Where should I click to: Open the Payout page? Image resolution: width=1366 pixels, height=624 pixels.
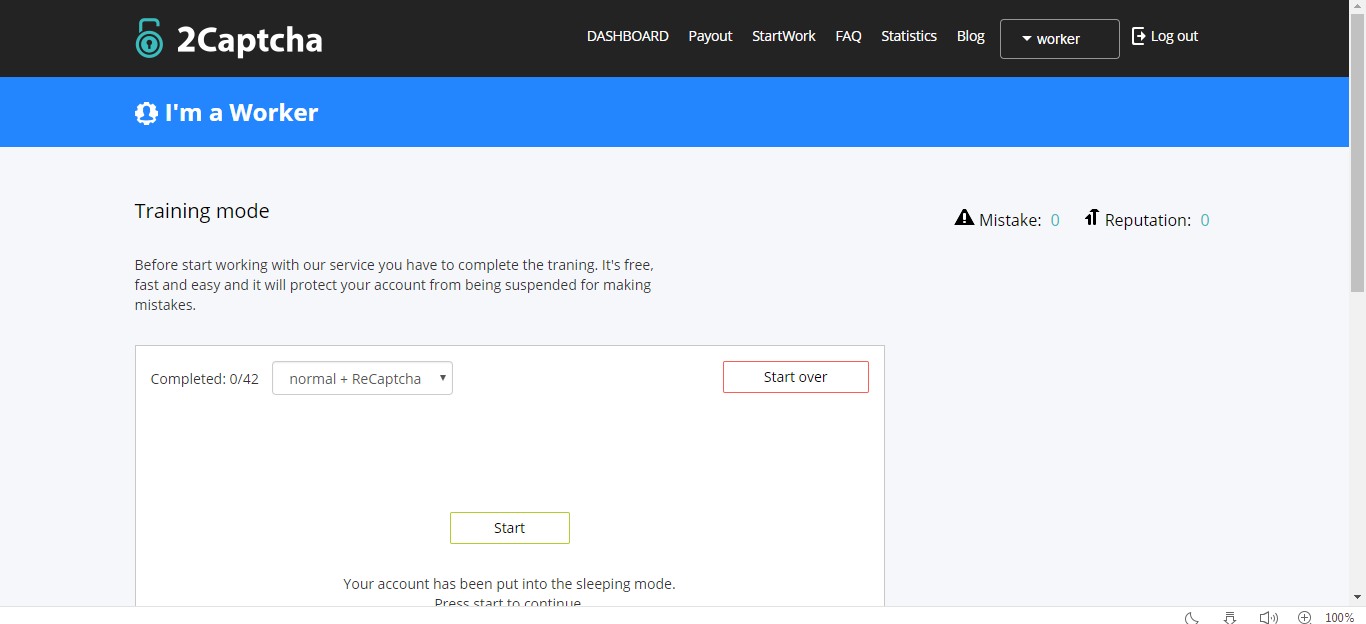(710, 36)
